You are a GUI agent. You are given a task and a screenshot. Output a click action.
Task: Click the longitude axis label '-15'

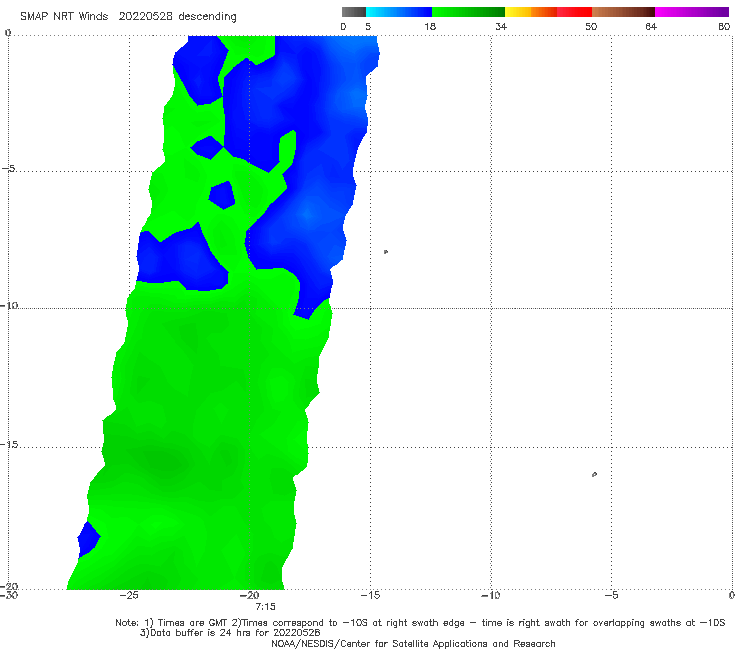click(x=370, y=595)
